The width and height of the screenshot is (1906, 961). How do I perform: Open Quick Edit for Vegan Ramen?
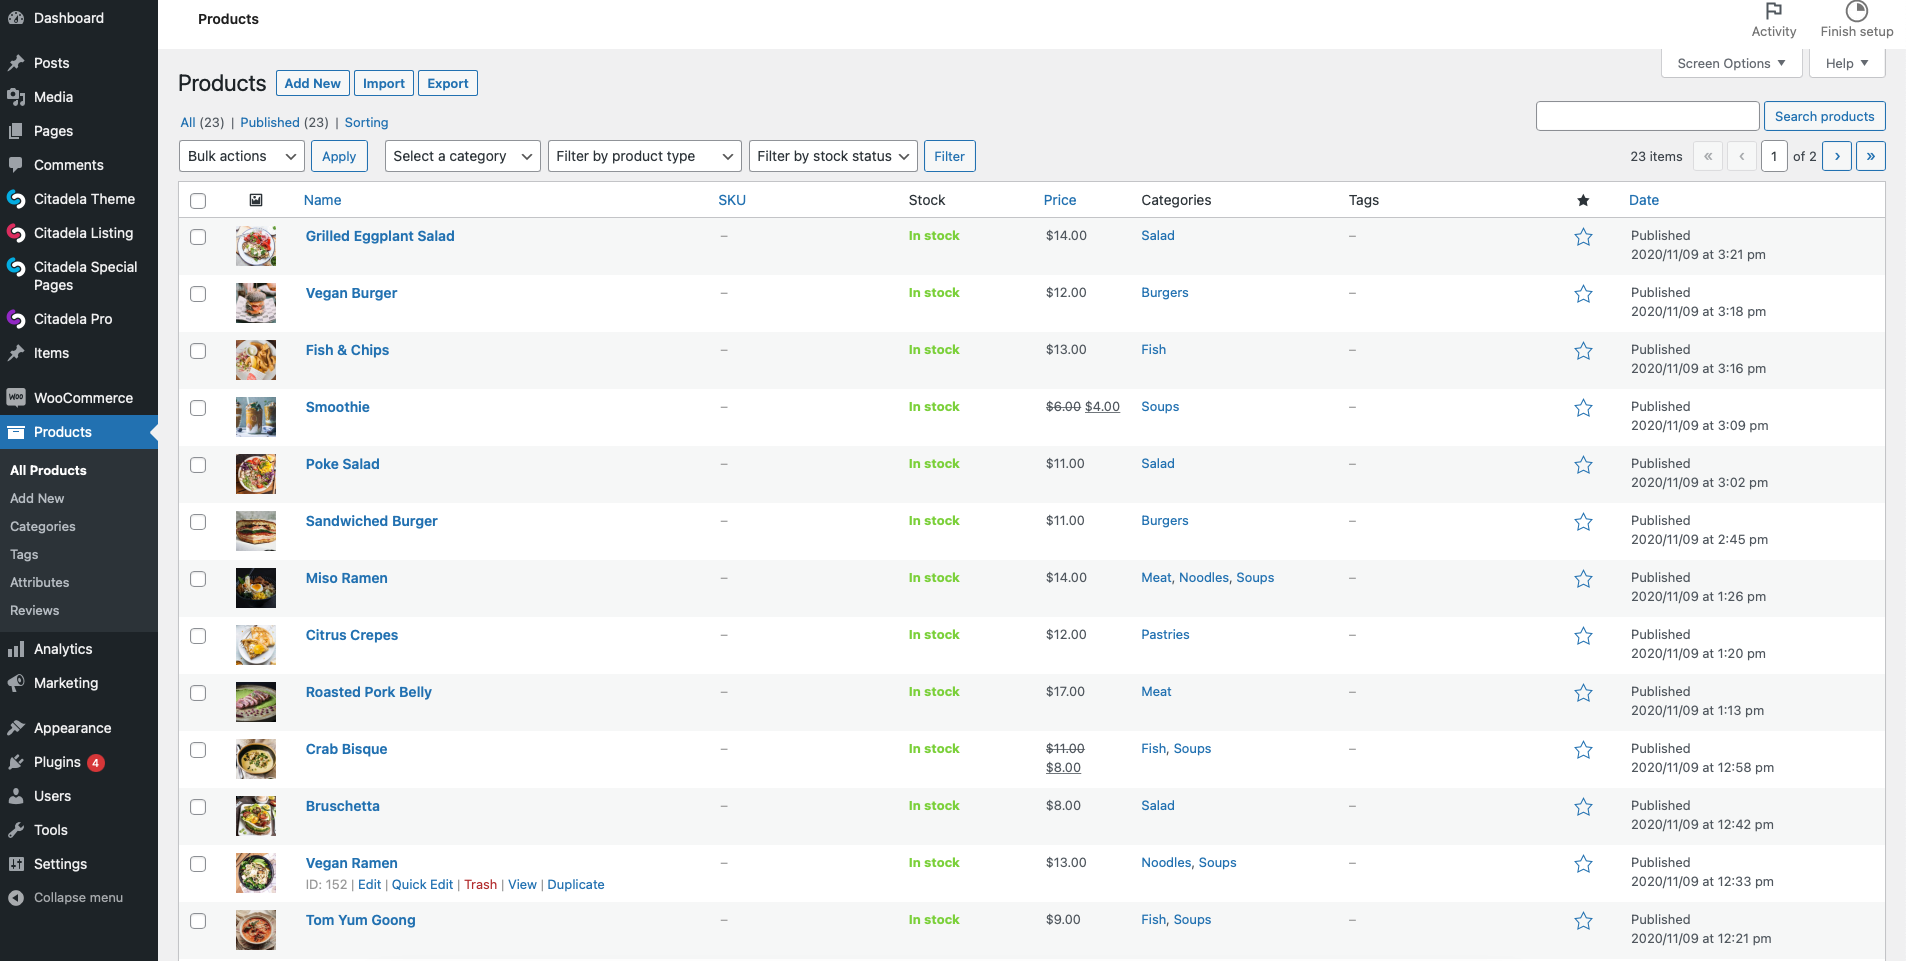(x=422, y=885)
